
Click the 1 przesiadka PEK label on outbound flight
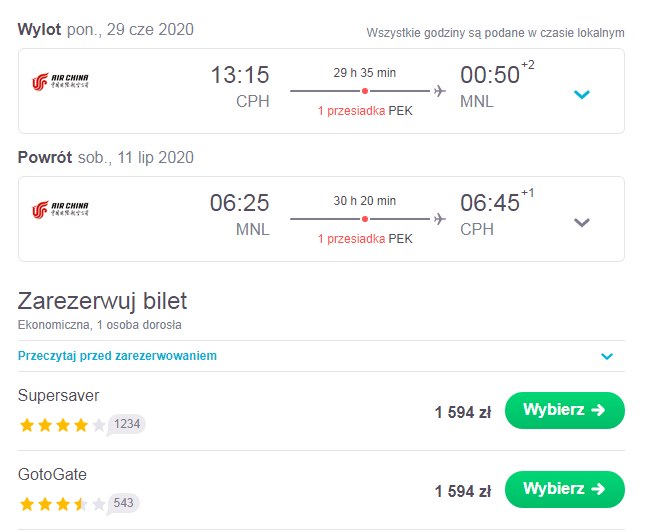tap(365, 111)
